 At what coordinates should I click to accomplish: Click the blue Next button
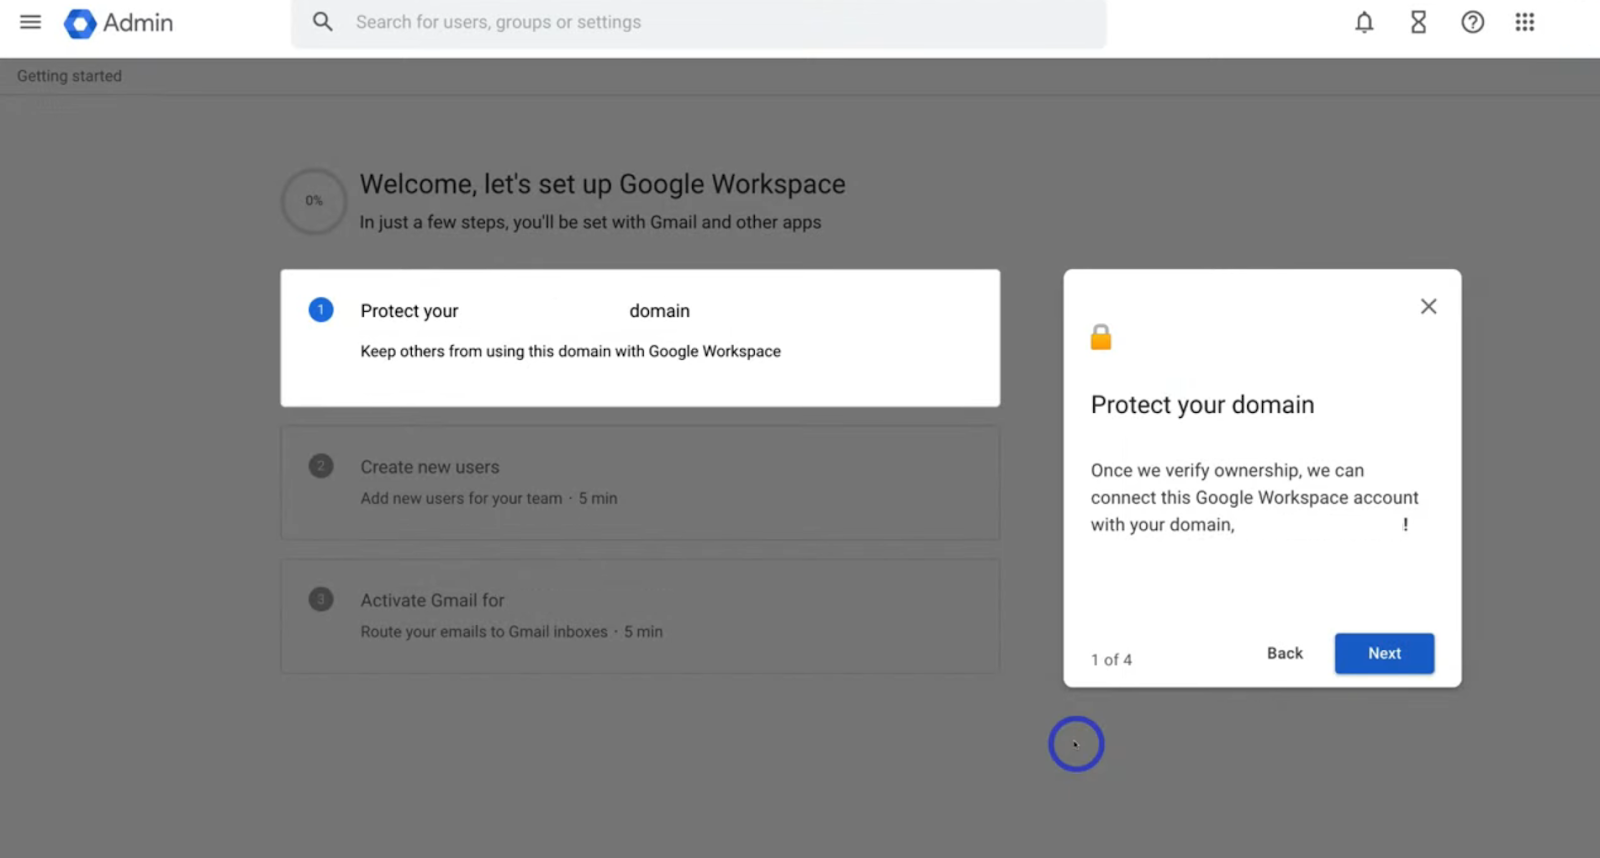tap(1384, 653)
